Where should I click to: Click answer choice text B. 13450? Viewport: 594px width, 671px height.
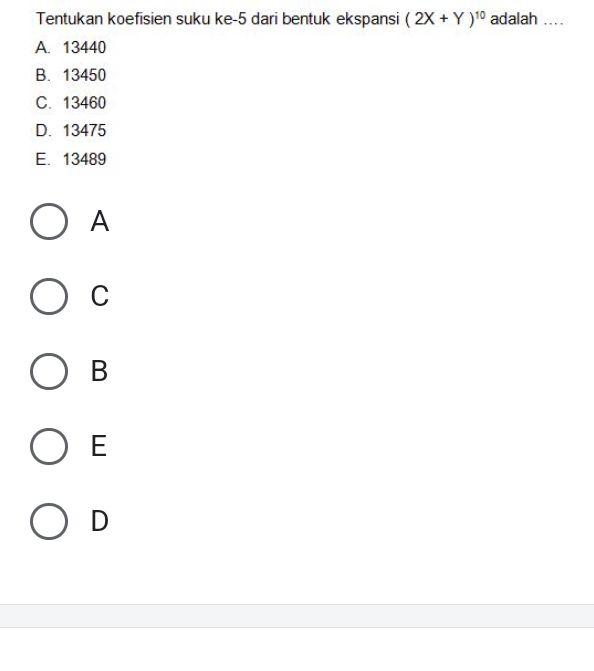71,75
